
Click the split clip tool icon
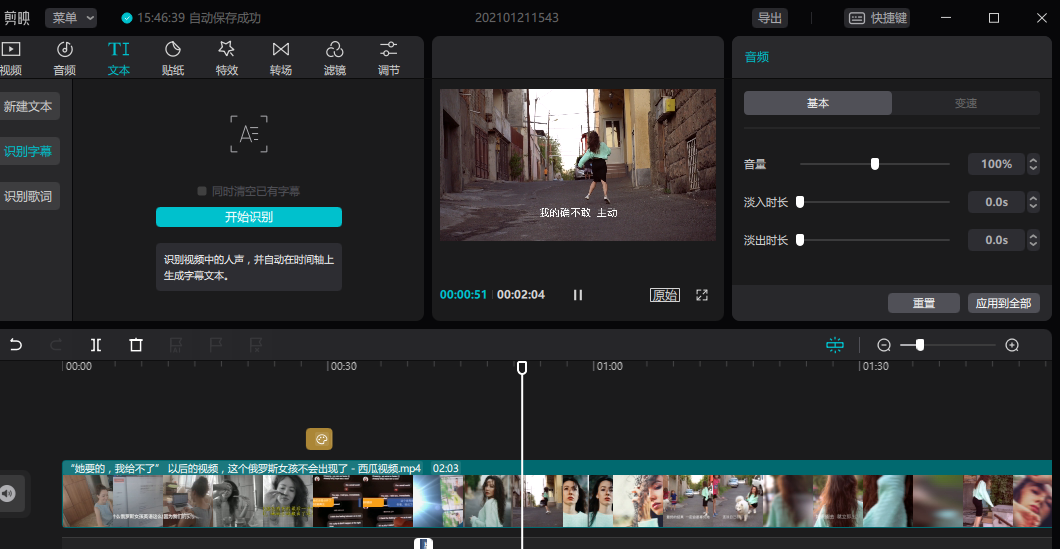pos(96,345)
